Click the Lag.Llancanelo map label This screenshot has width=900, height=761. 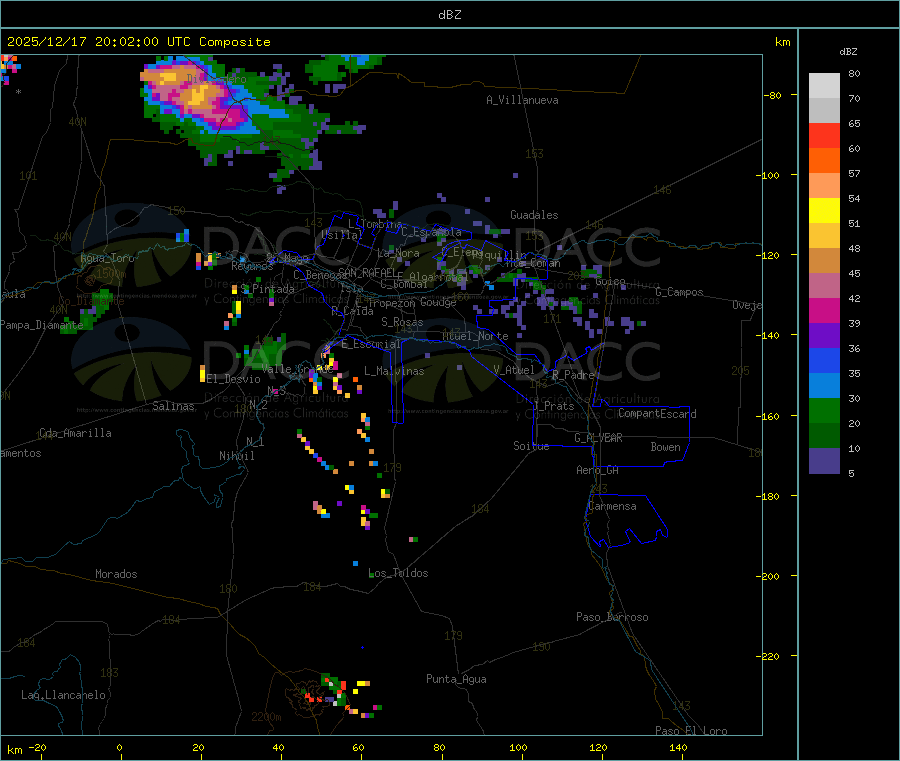pyautogui.click(x=64, y=695)
